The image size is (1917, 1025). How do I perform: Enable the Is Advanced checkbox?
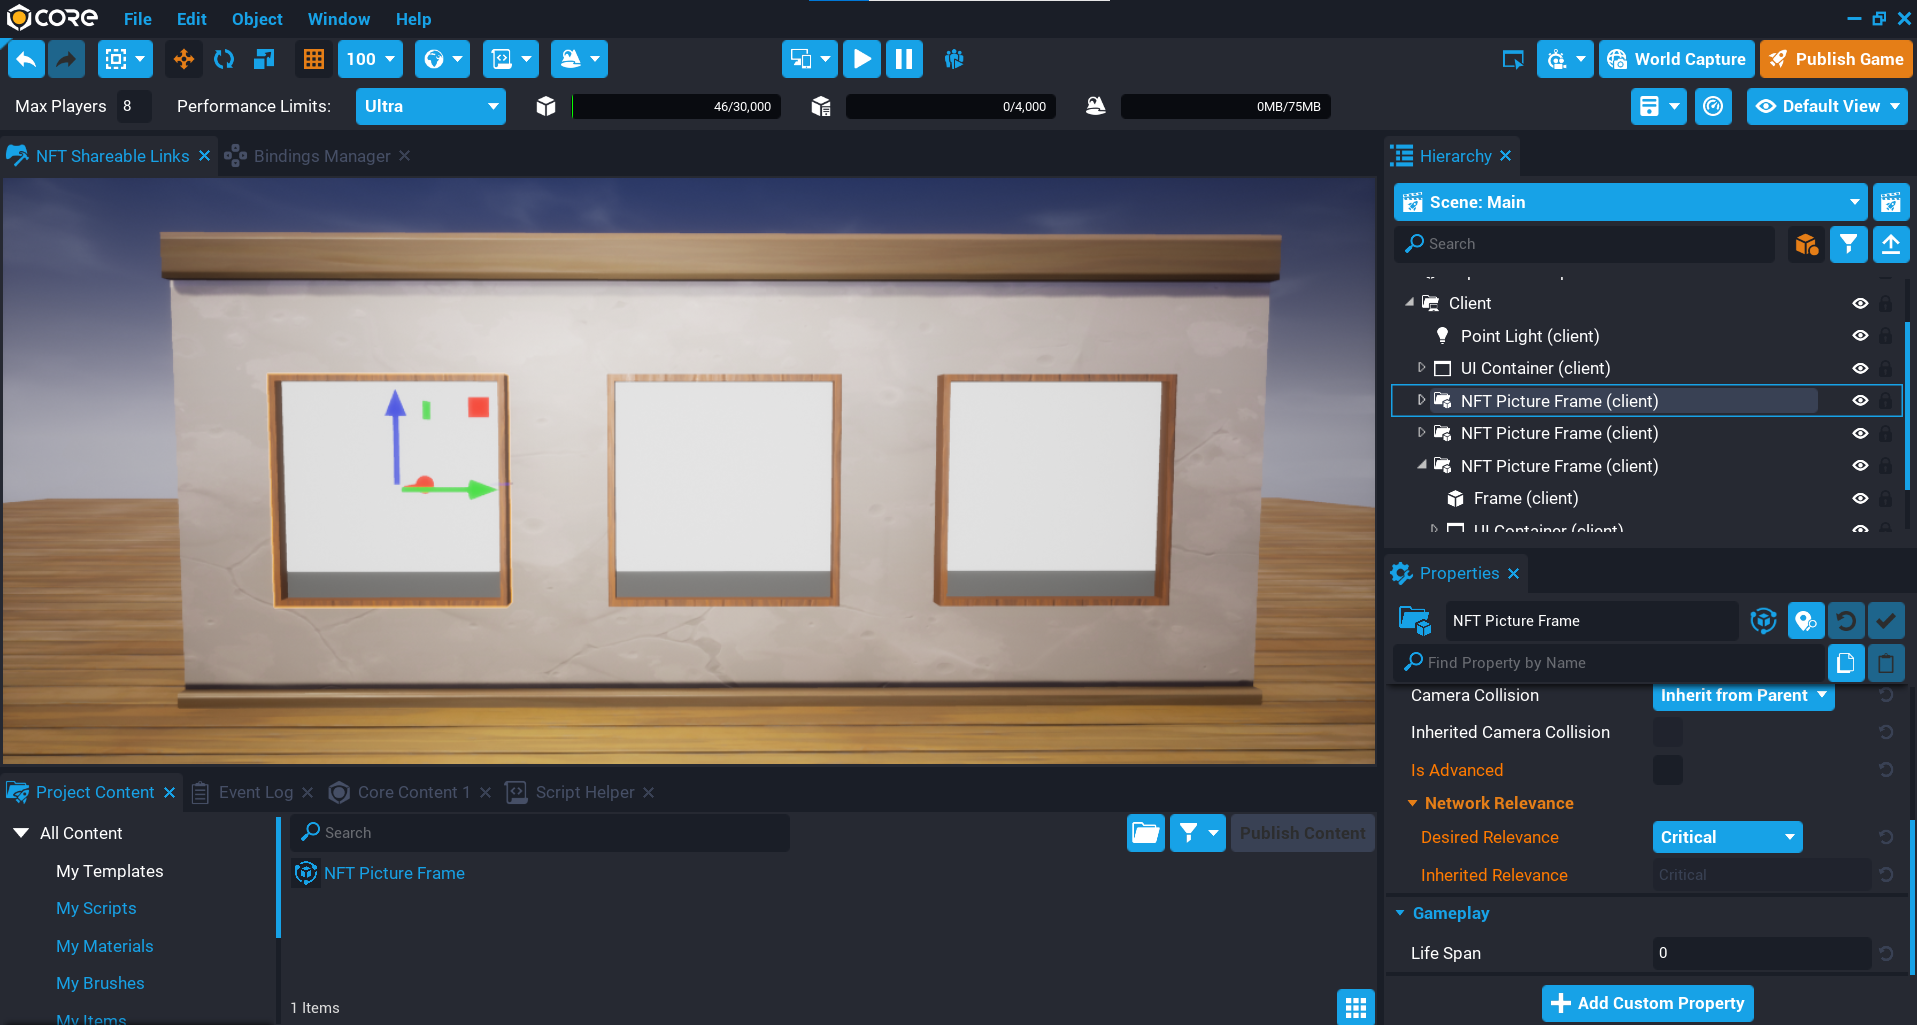pyautogui.click(x=1667, y=770)
